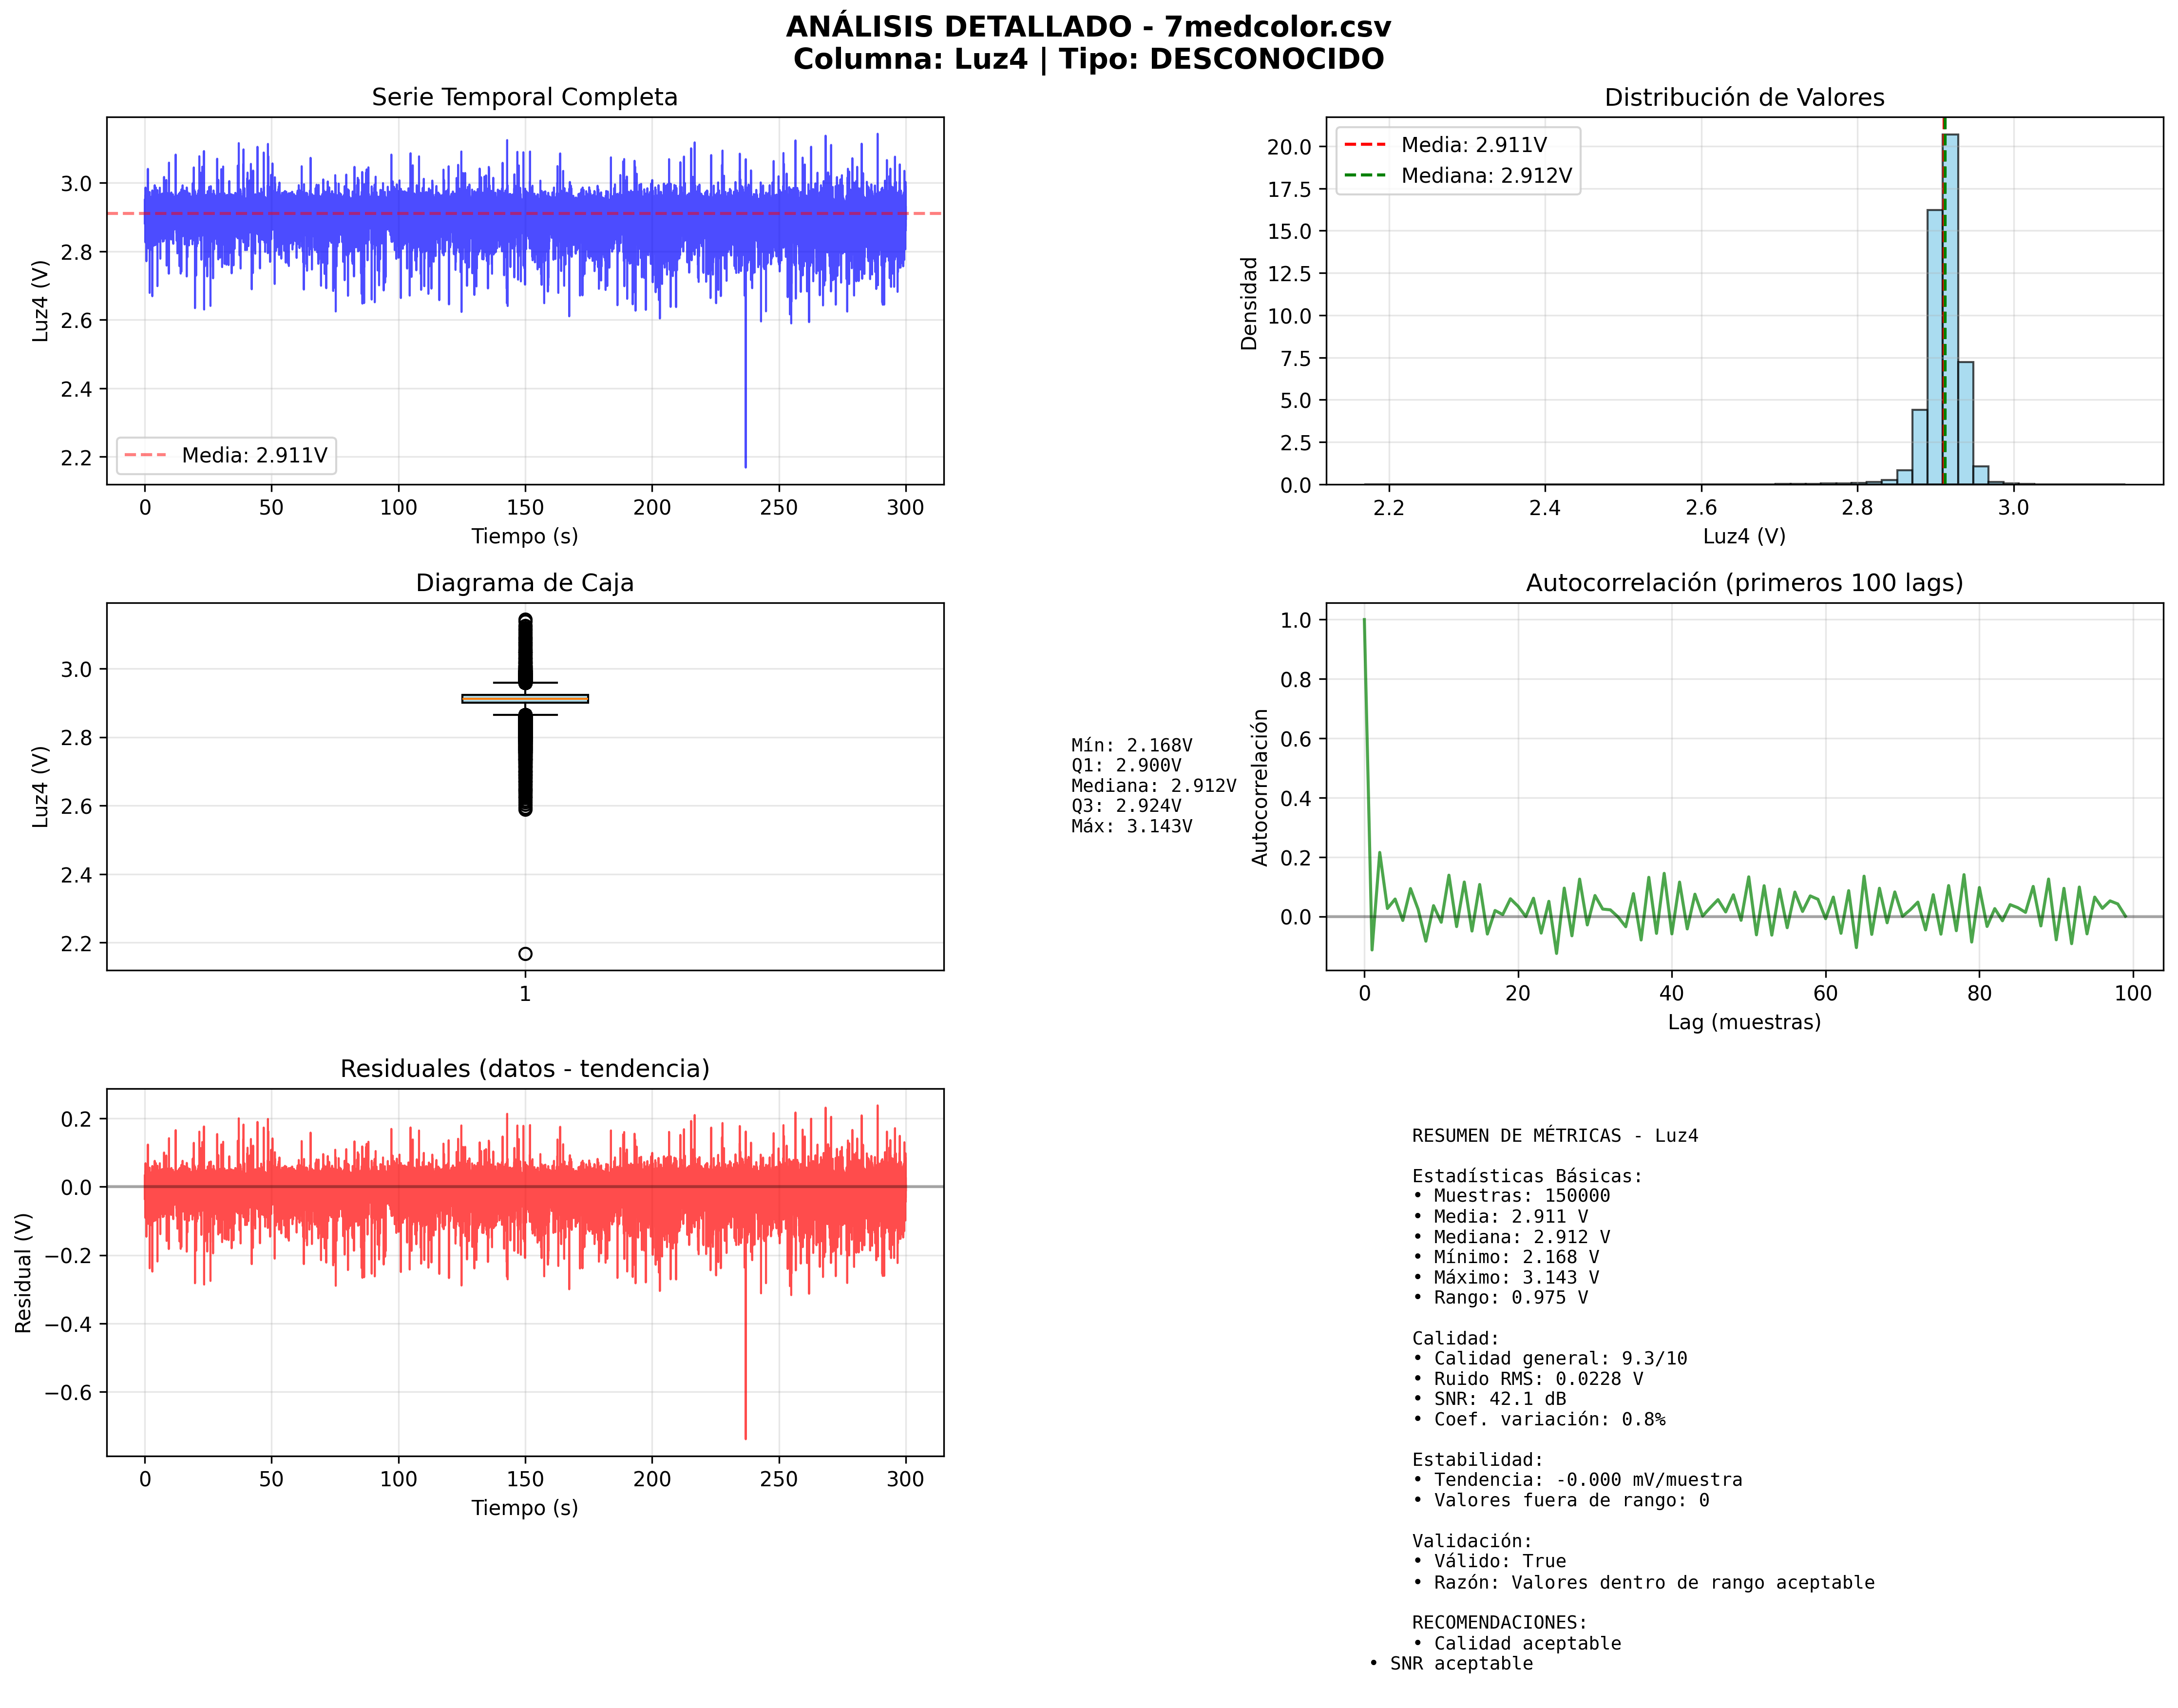The width and height of the screenshot is (2178, 1708).
Task: Click the 'Diagrama de Caja' plot title
Action: [x=524, y=583]
